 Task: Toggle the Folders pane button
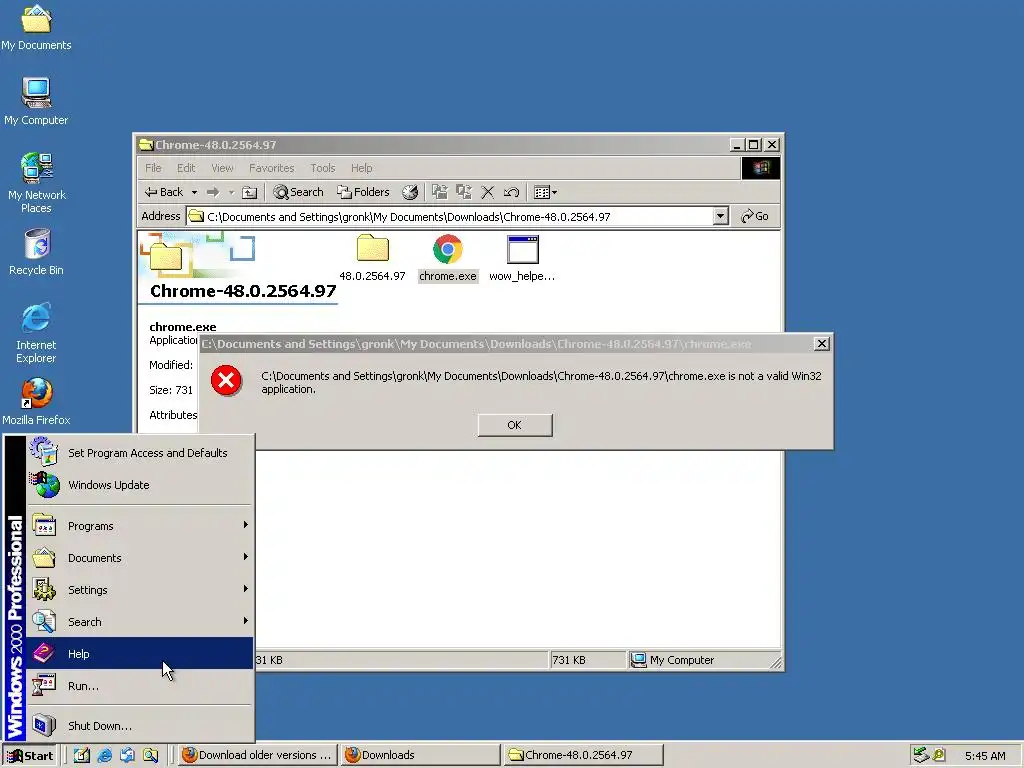pos(363,192)
